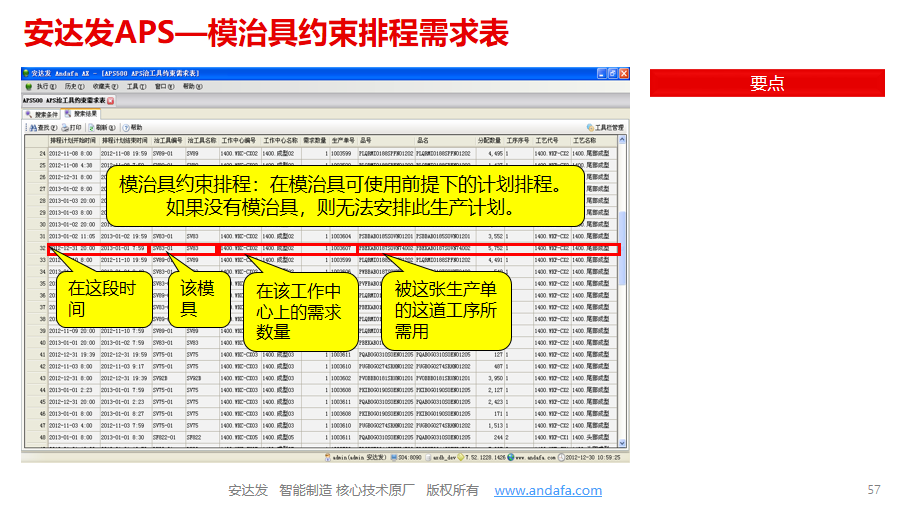Click quantity cell 4,495 in row 24

pyautogui.click(x=489, y=154)
